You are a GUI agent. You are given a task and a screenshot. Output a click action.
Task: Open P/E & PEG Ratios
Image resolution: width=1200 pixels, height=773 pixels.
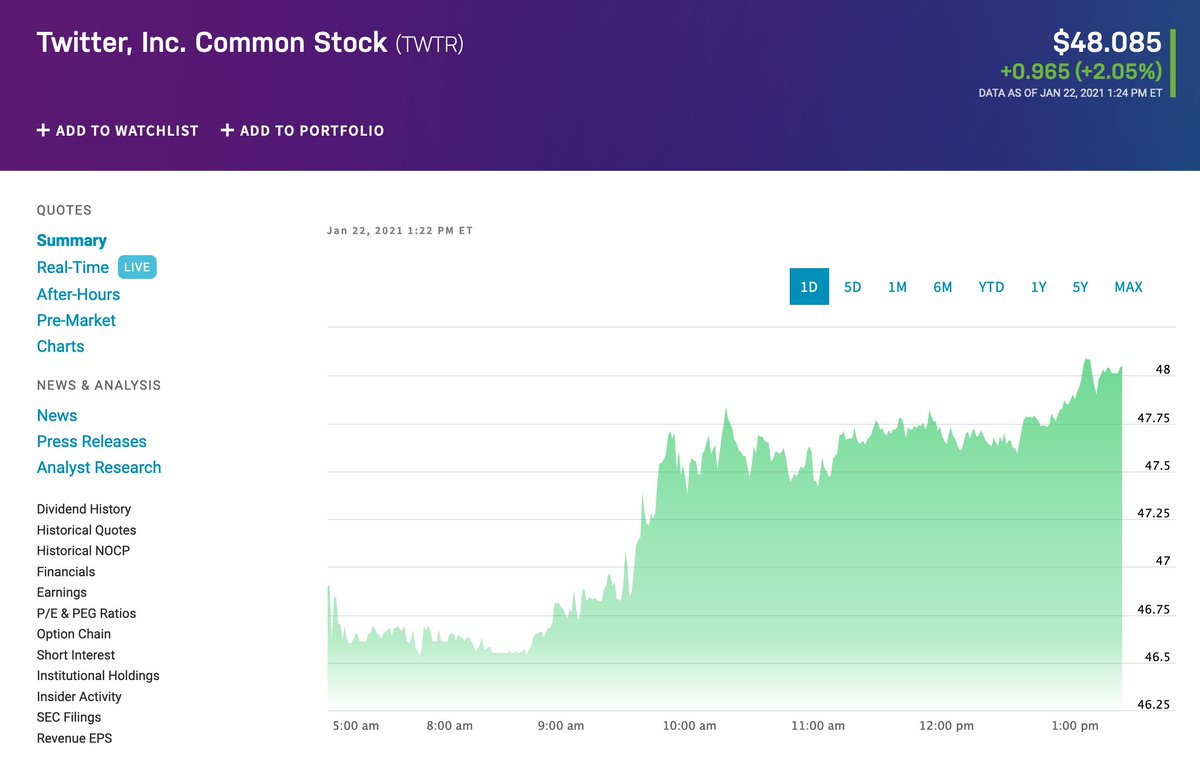[86, 613]
